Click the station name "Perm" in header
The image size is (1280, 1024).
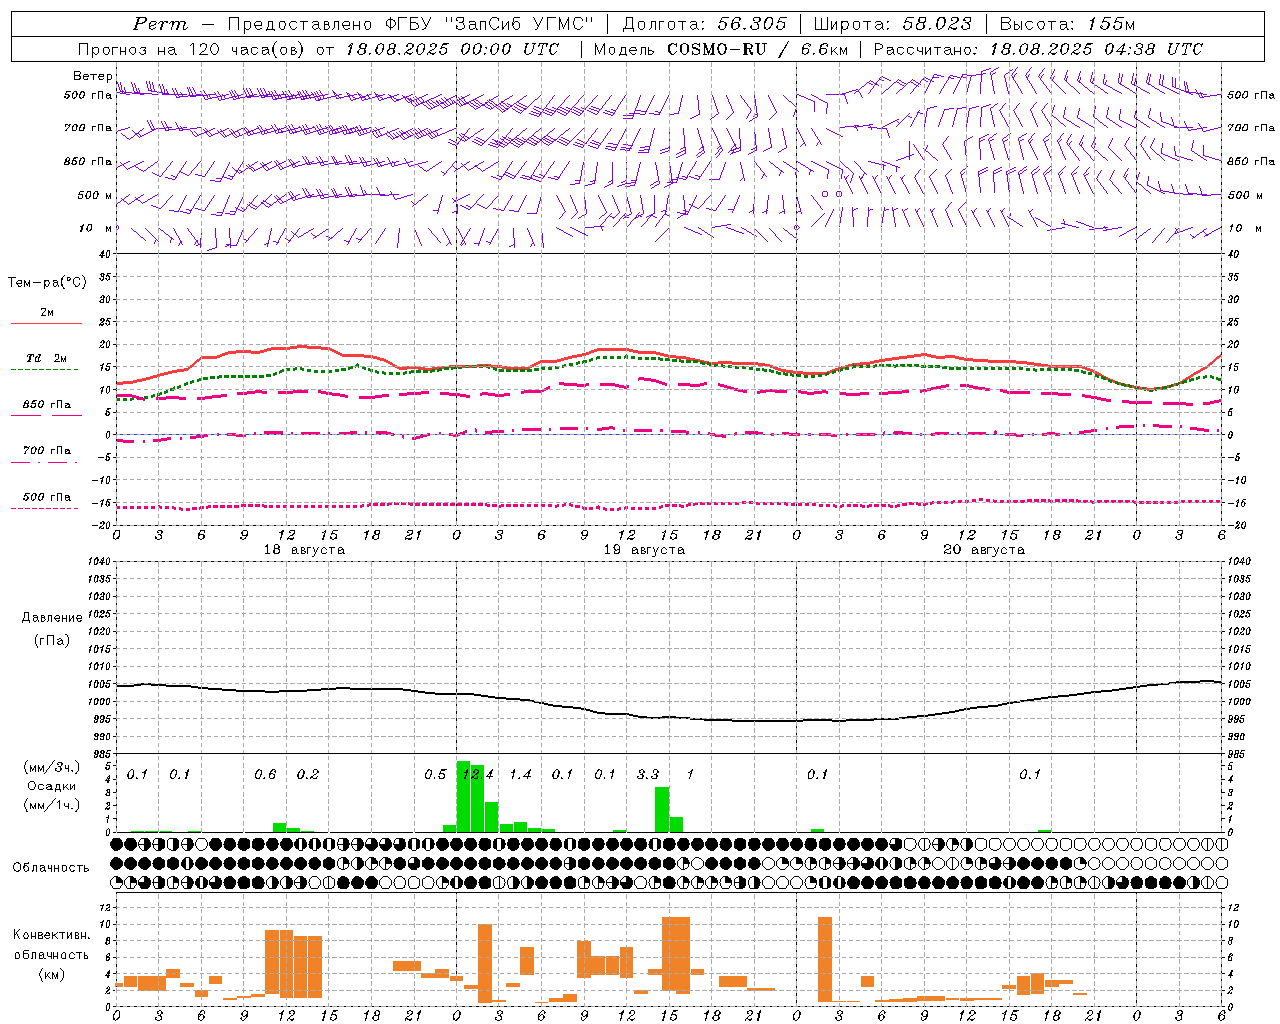click(160, 24)
